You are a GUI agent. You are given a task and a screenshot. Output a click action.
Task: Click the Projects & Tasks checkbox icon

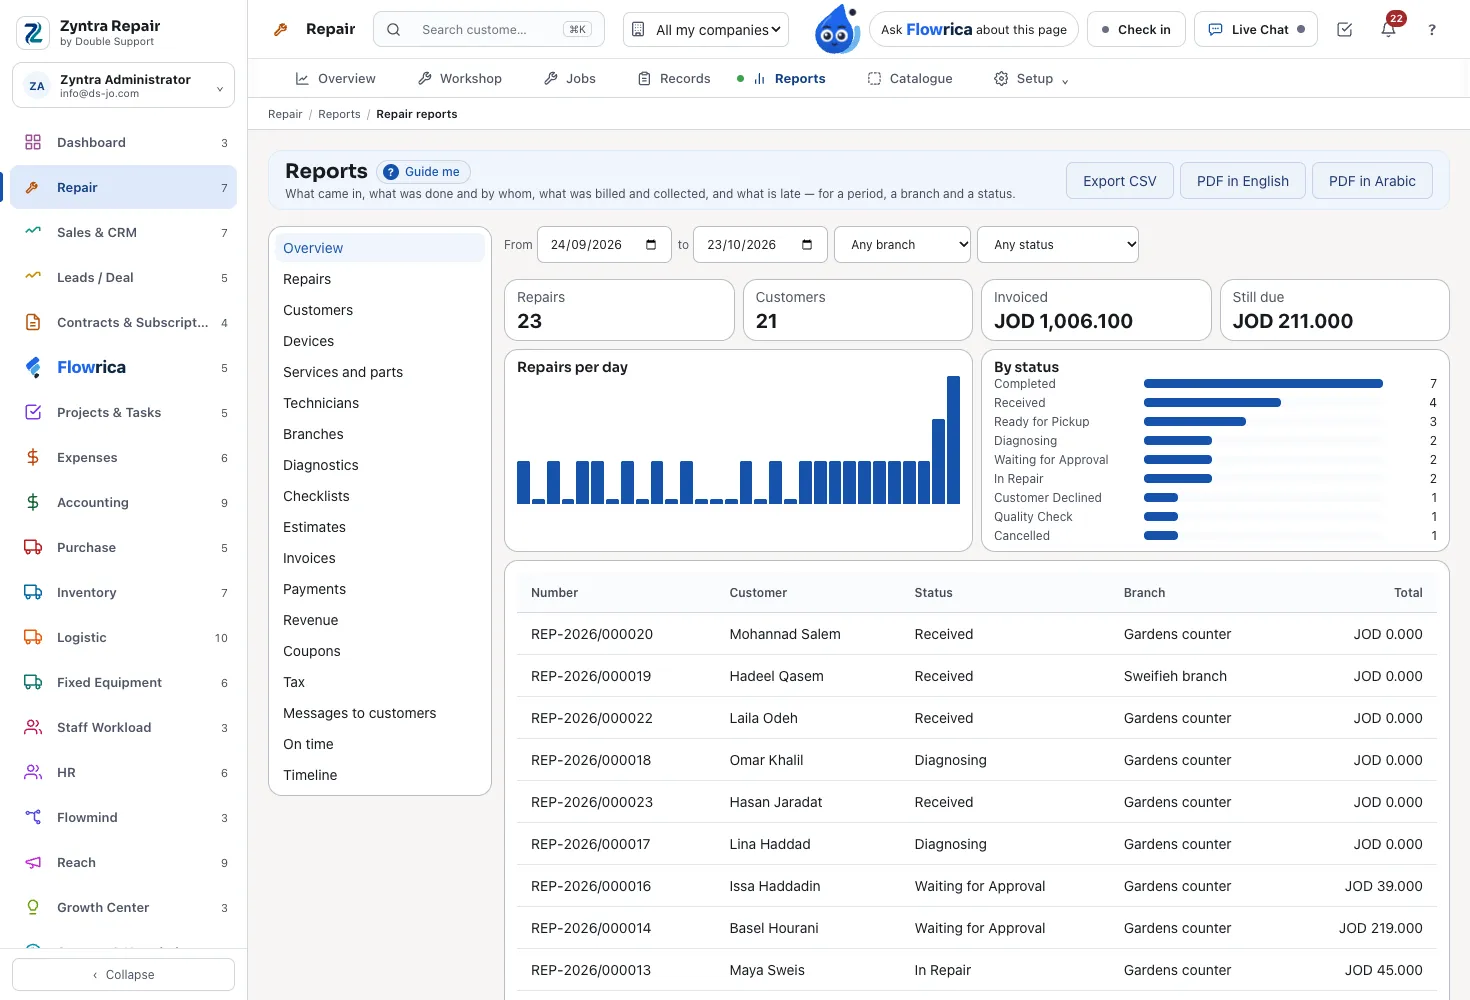(33, 412)
